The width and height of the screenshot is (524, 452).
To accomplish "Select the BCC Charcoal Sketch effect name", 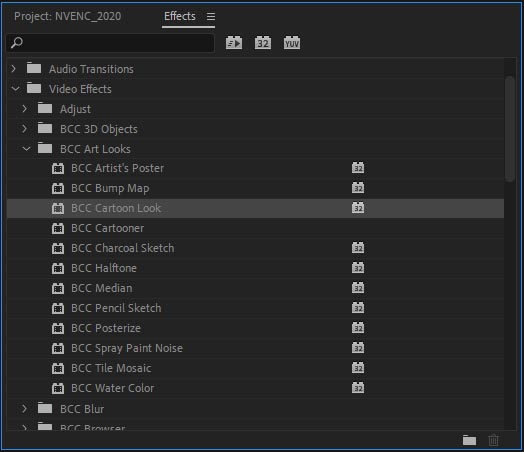I will click(122, 248).
